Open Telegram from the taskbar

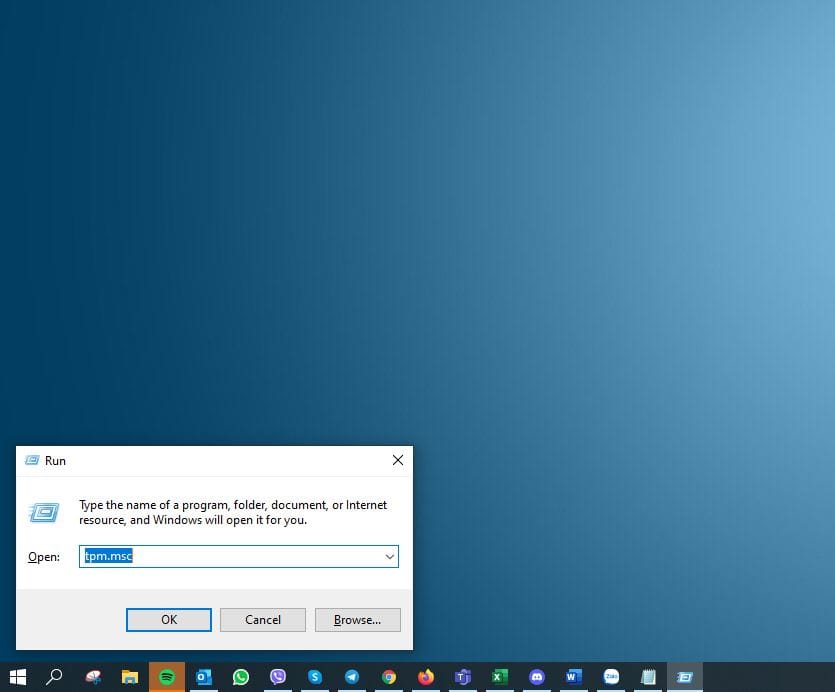(x=352, y=677)
